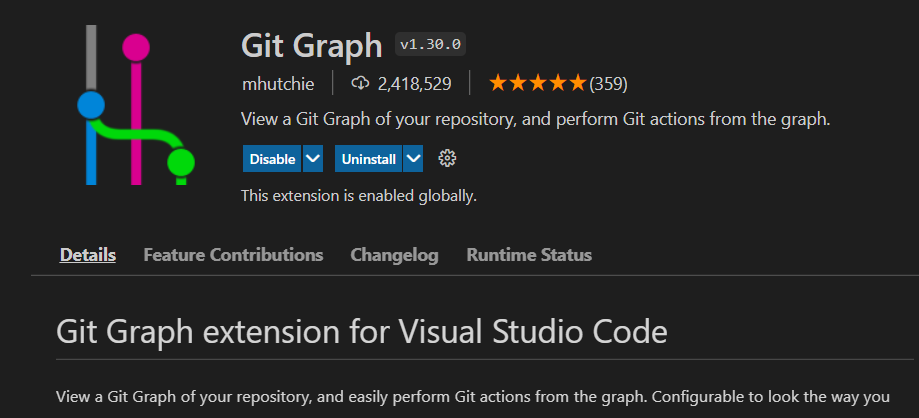
Task: Switch to the Feature Contributions tab
Action: click(x=233, y=255)
